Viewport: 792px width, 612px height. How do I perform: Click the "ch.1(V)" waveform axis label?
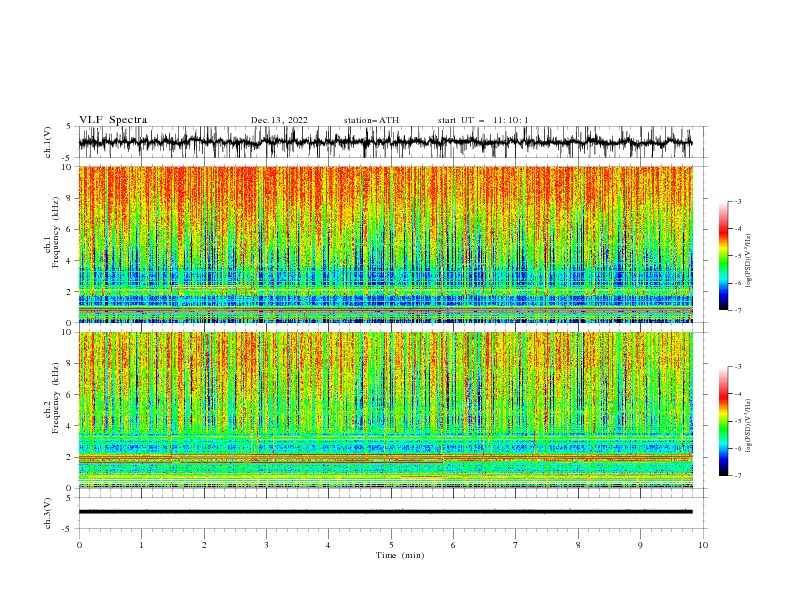(48, 142)
